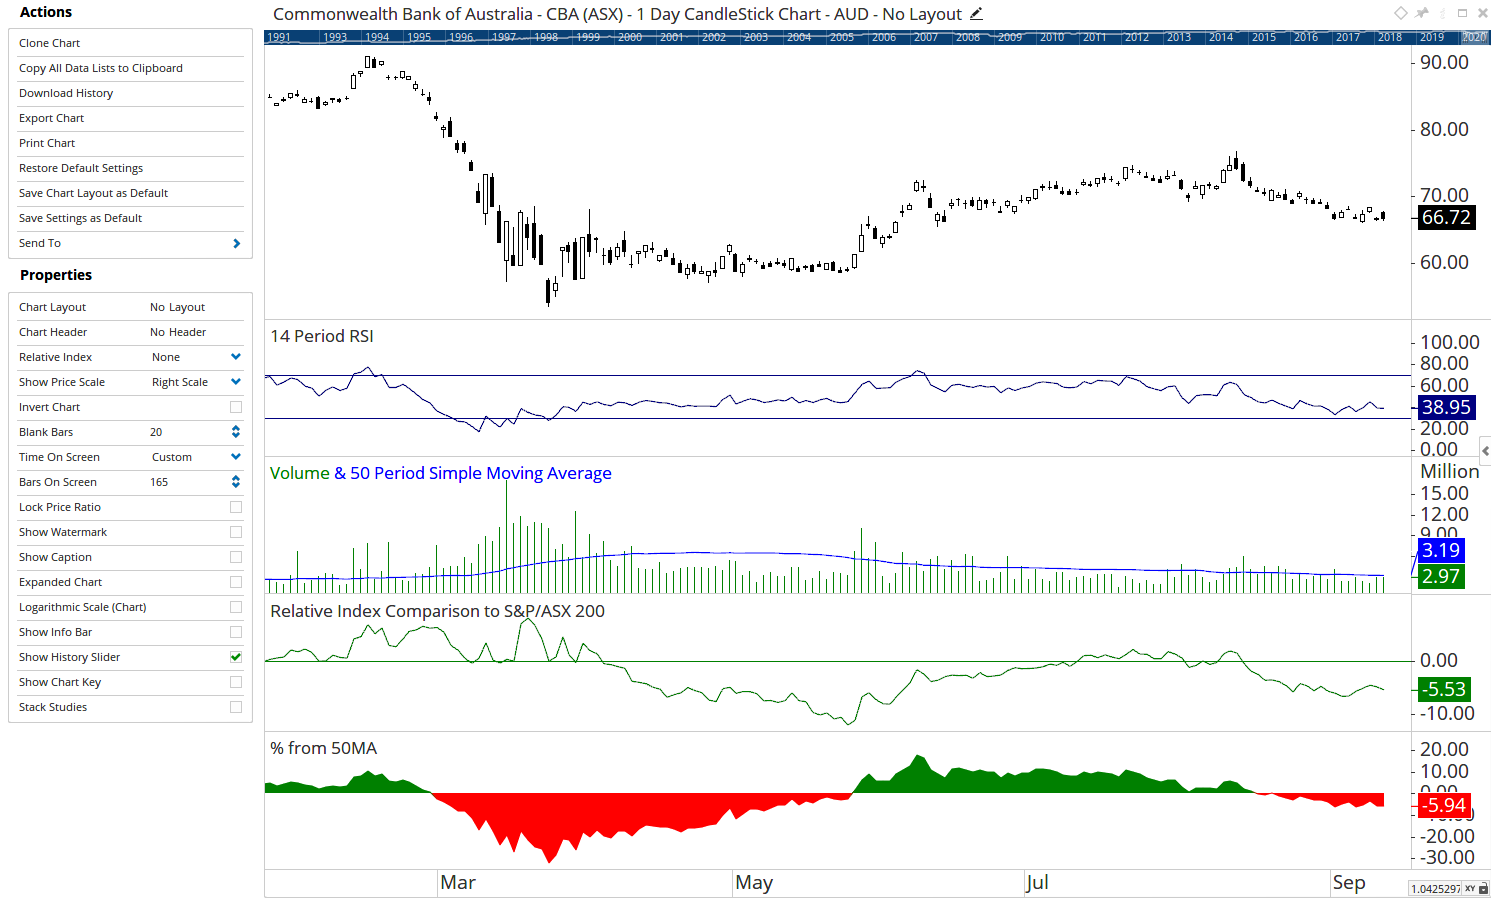Click the collapse arrow on the right edge
The height and width of the screenshot is (901, 1491).
pyautogui.click(x=1486, y=450)
